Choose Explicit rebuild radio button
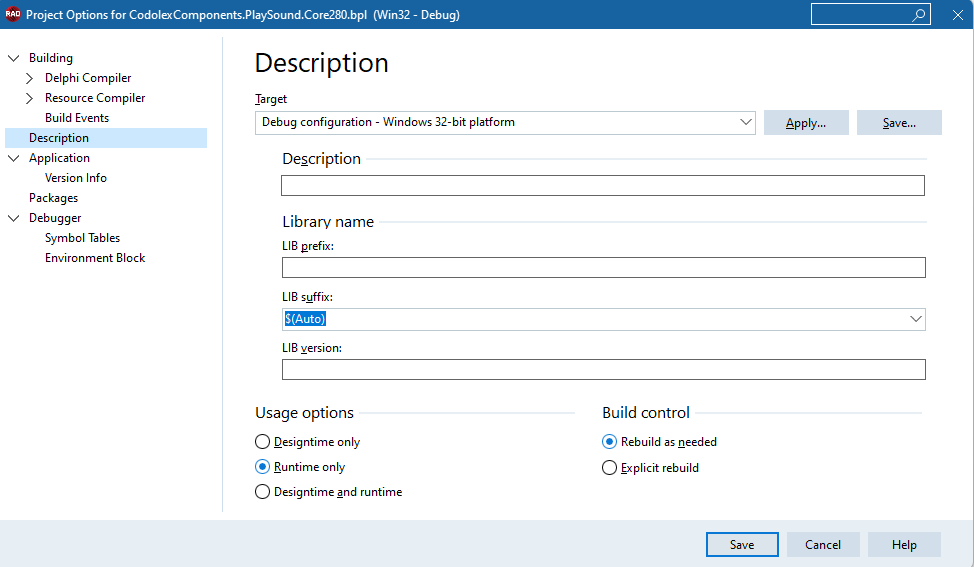Viewport: 974px width, 567px height. point(609,468)
